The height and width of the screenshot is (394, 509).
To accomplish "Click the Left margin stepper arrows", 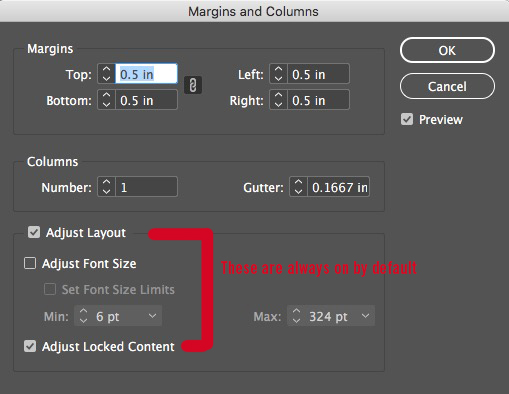I will tap(278, 74).
